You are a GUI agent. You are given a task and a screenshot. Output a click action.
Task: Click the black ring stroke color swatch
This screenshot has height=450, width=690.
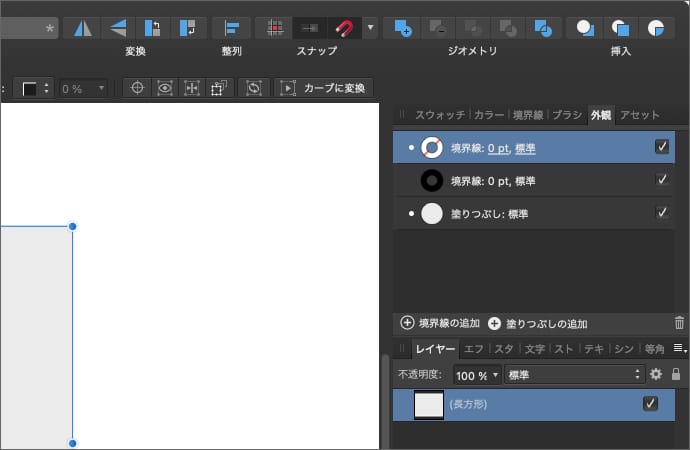[x=432, y=180]
